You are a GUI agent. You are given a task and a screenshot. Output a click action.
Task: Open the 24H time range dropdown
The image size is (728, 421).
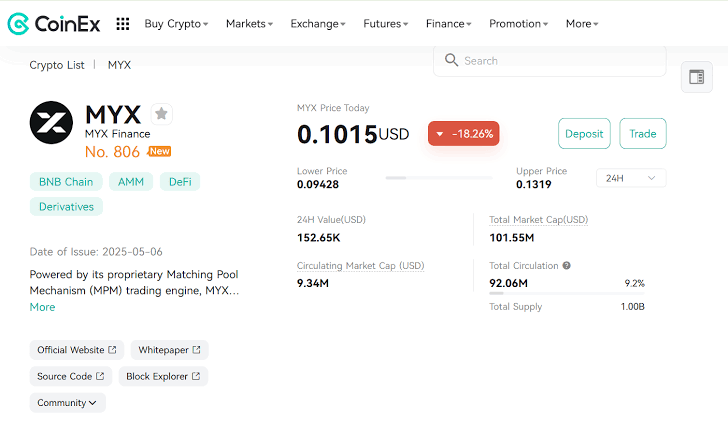[630, 178]
